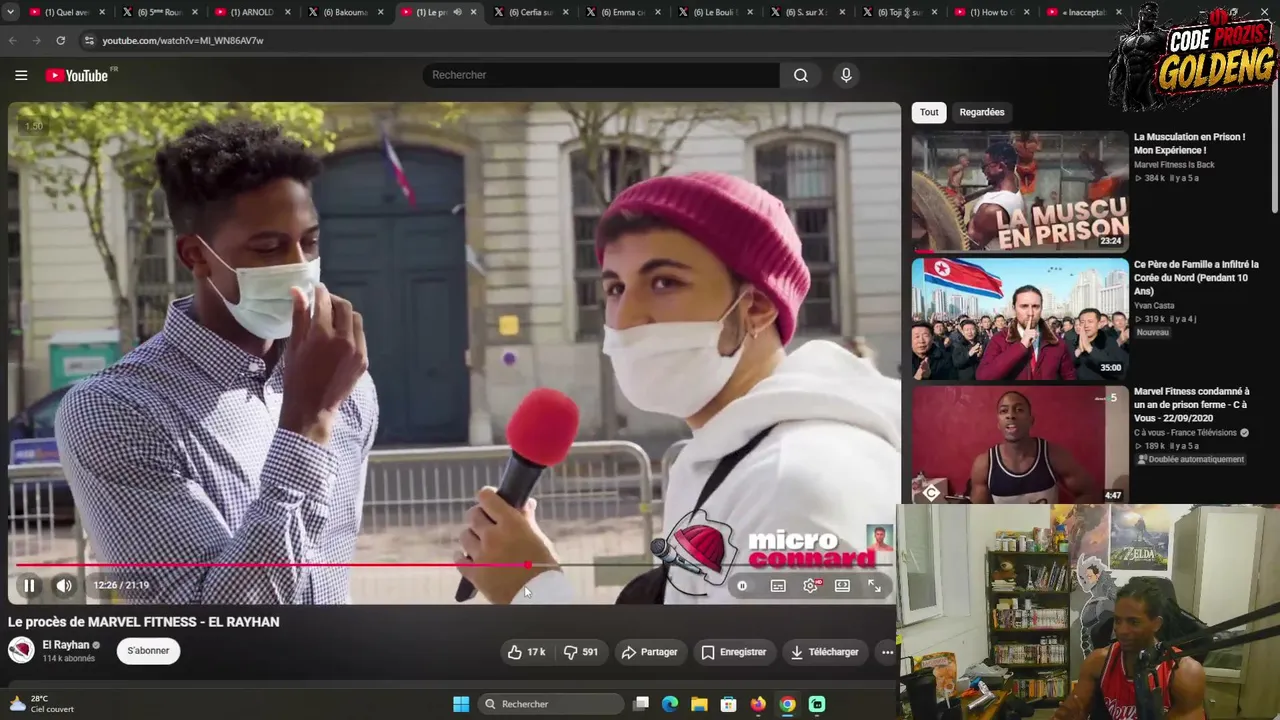This screenshot has height=720, width=1280.
Task: Mute the tab via its speaker icon
Action: pos(457,12)
